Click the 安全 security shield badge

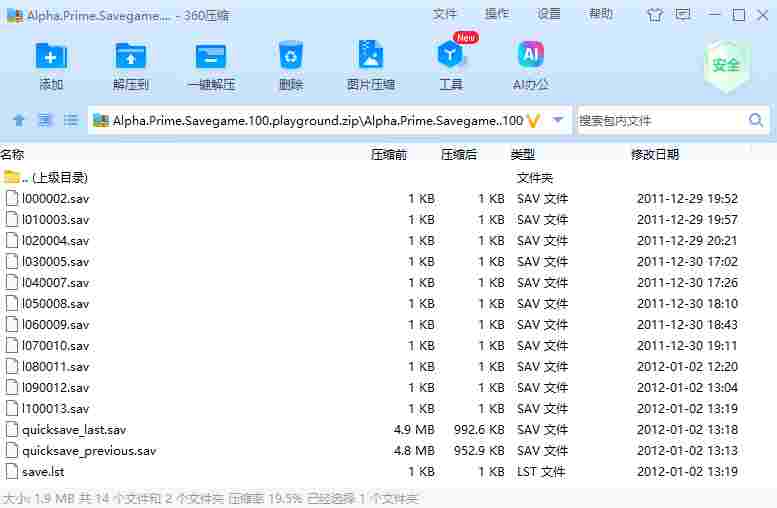coord(726,65)
